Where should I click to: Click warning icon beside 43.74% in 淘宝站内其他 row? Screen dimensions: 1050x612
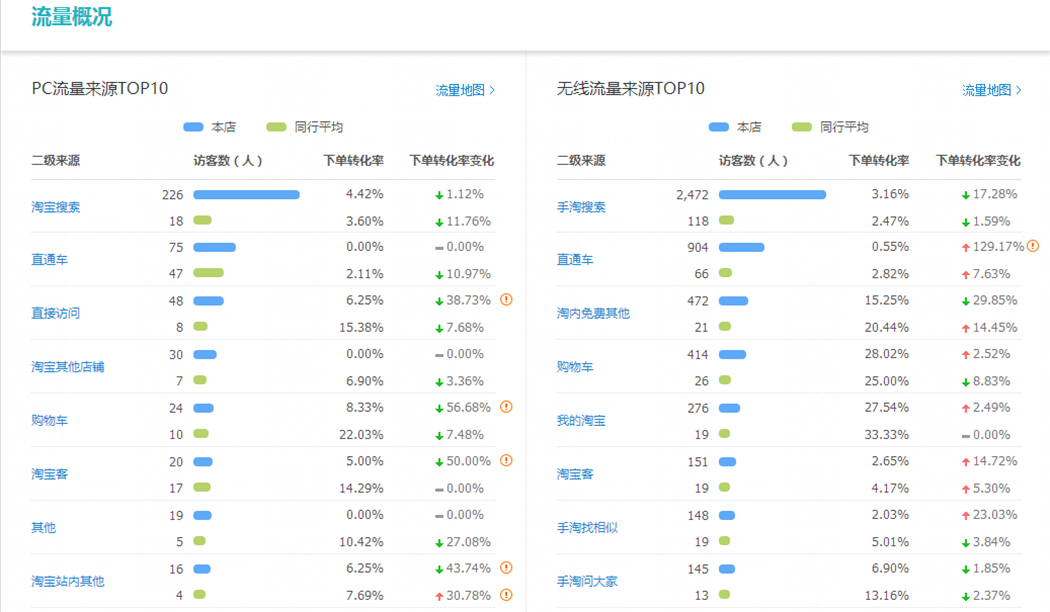pos(506,568)
